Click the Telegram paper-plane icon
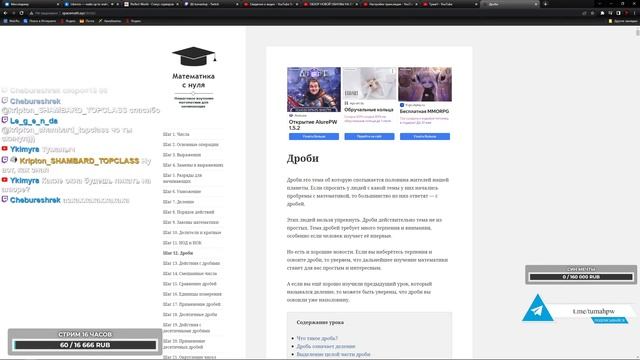 (538, 308)
